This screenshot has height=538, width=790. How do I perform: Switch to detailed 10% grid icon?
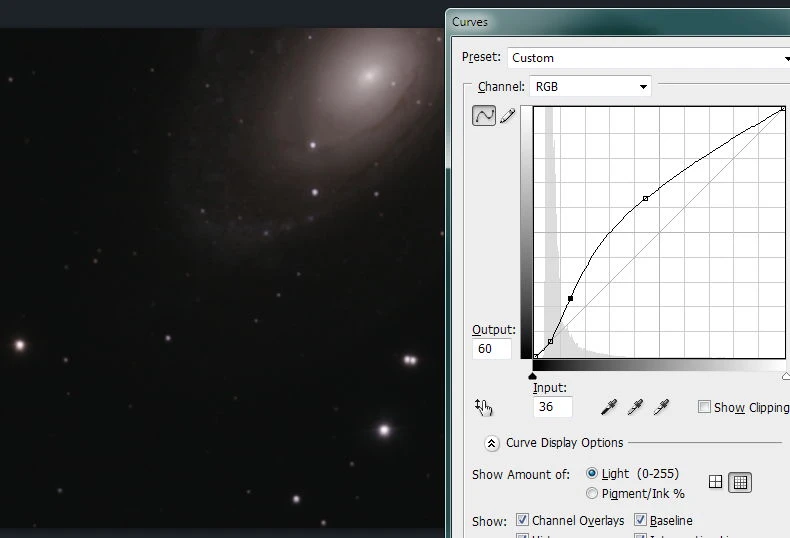(x=740, y=483)
